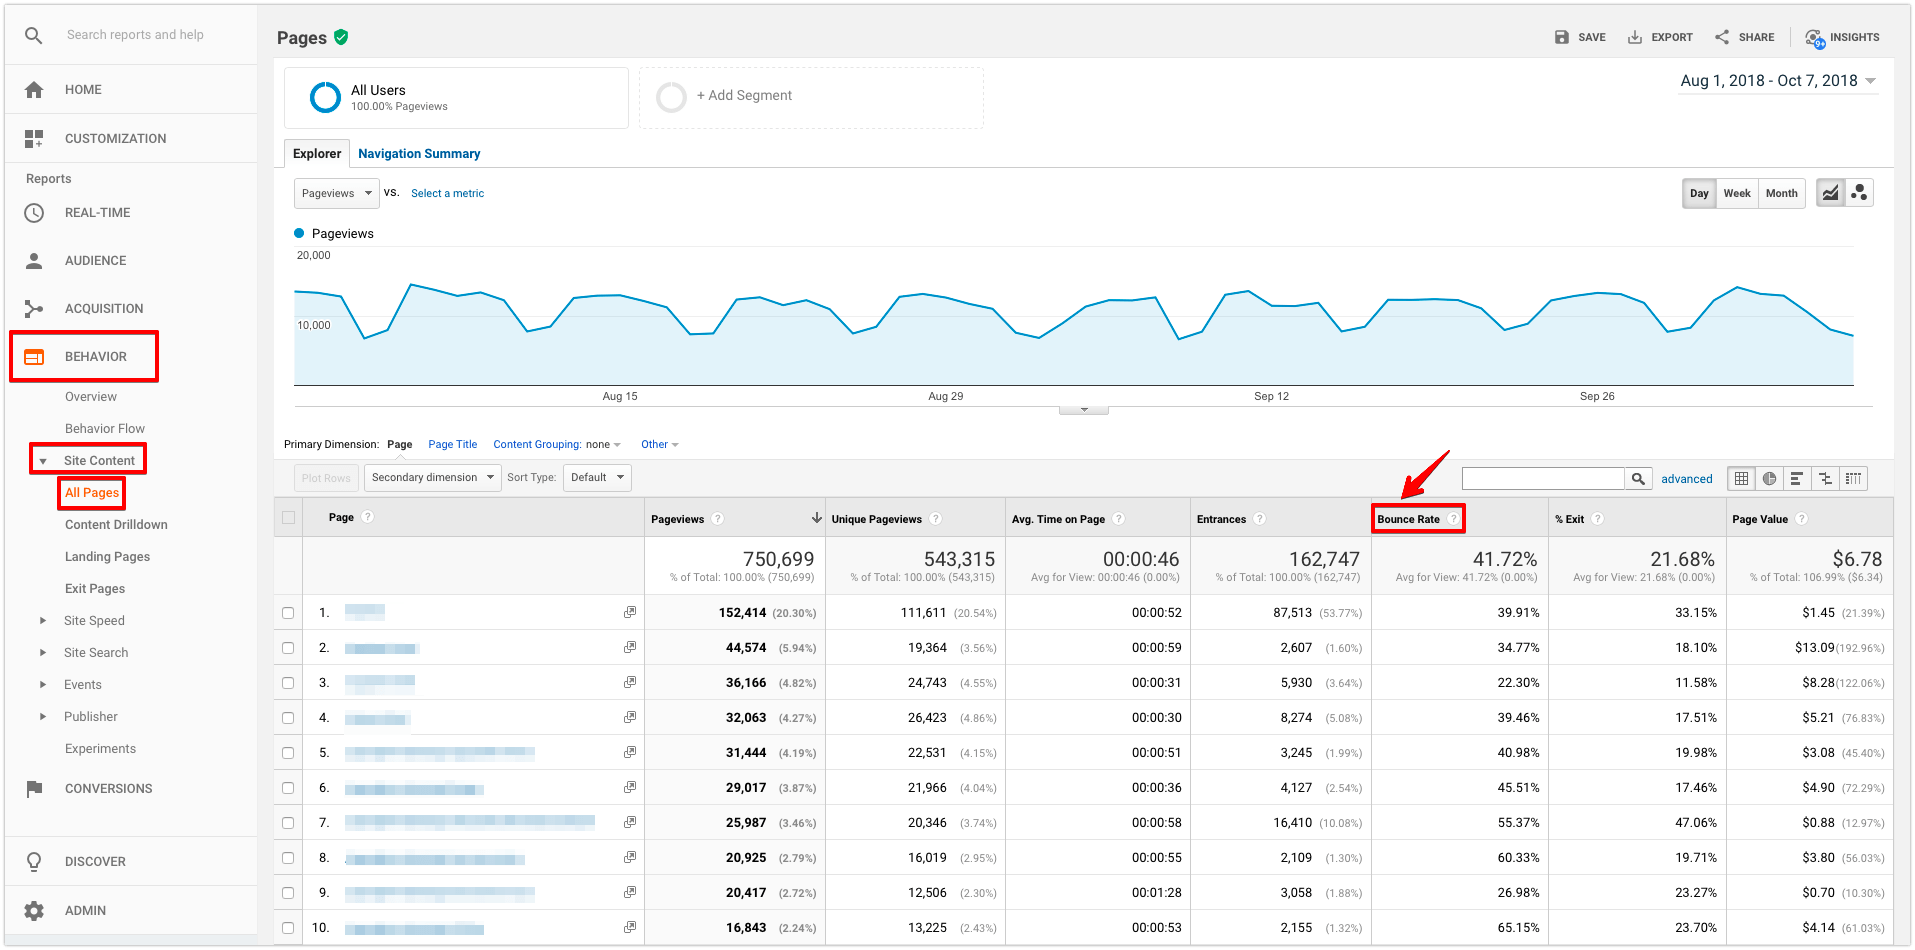Open the Other primary dimension dropdown
The height and width of the screenshot is (950, 1915).
(x=660, y=445)
